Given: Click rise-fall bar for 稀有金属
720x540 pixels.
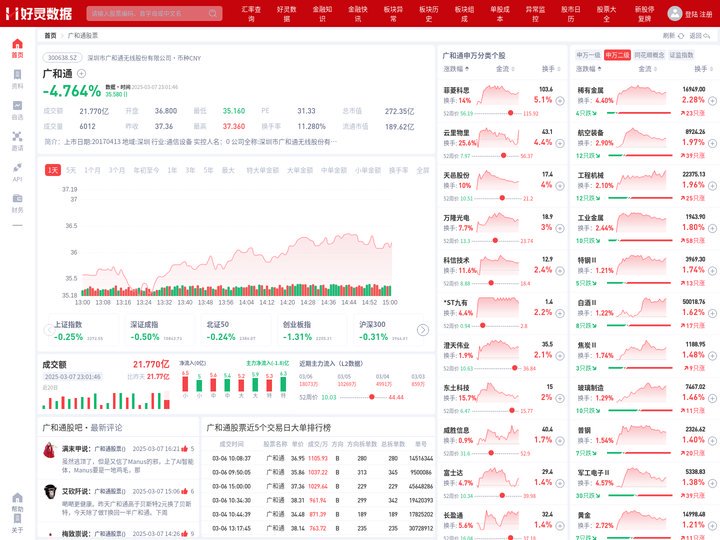Looking at the screenshot, I should 639,113.
